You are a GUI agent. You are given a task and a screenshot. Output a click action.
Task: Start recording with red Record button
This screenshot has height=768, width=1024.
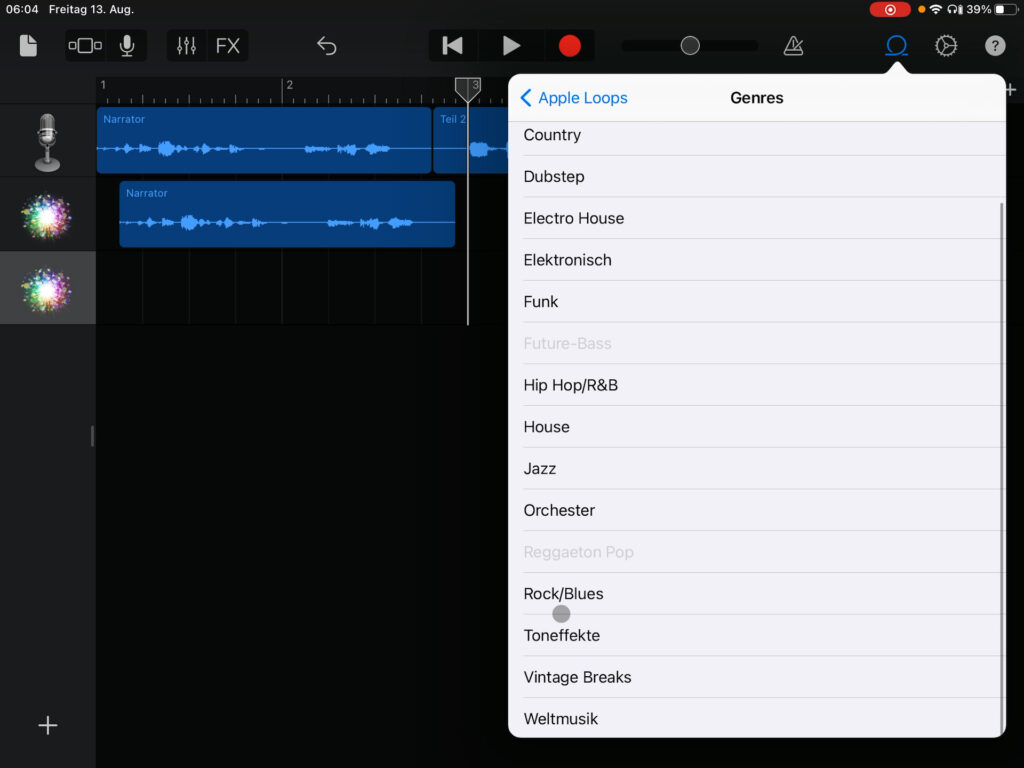[569, 46]
